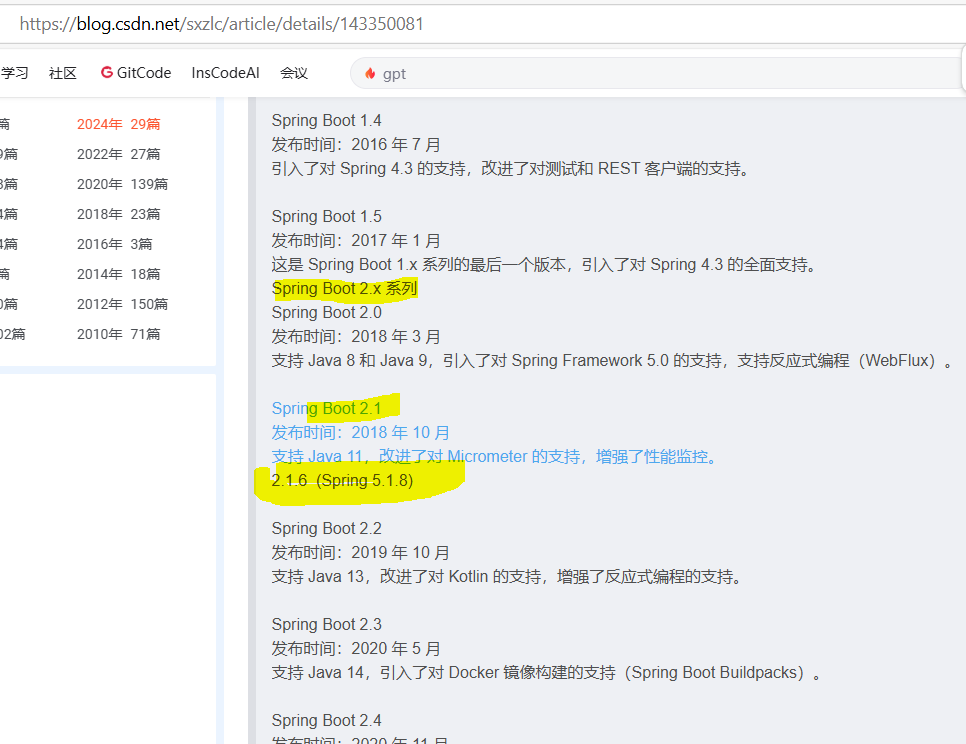The image size is (966, 744).
Task: Open the 学习 menu item
Action: [13, 72]
